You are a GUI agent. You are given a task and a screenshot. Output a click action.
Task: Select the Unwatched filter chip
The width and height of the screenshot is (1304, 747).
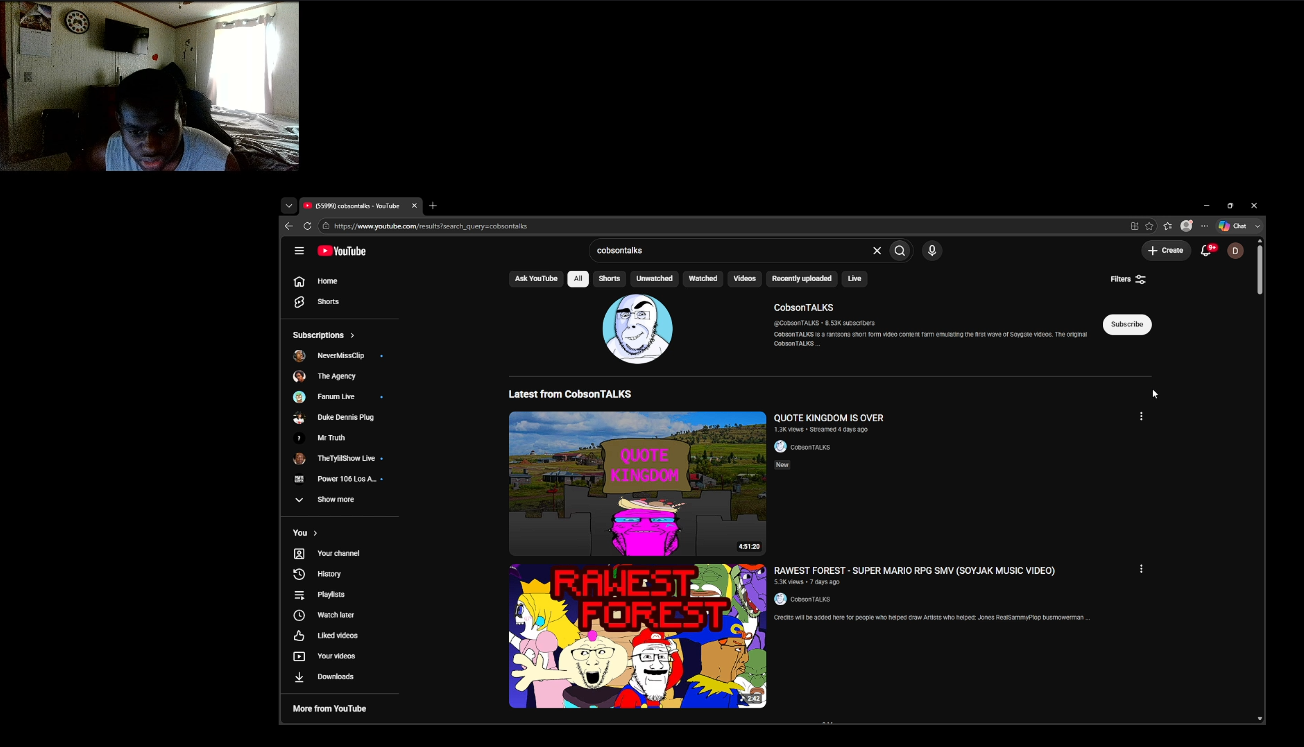pos(654,279)
